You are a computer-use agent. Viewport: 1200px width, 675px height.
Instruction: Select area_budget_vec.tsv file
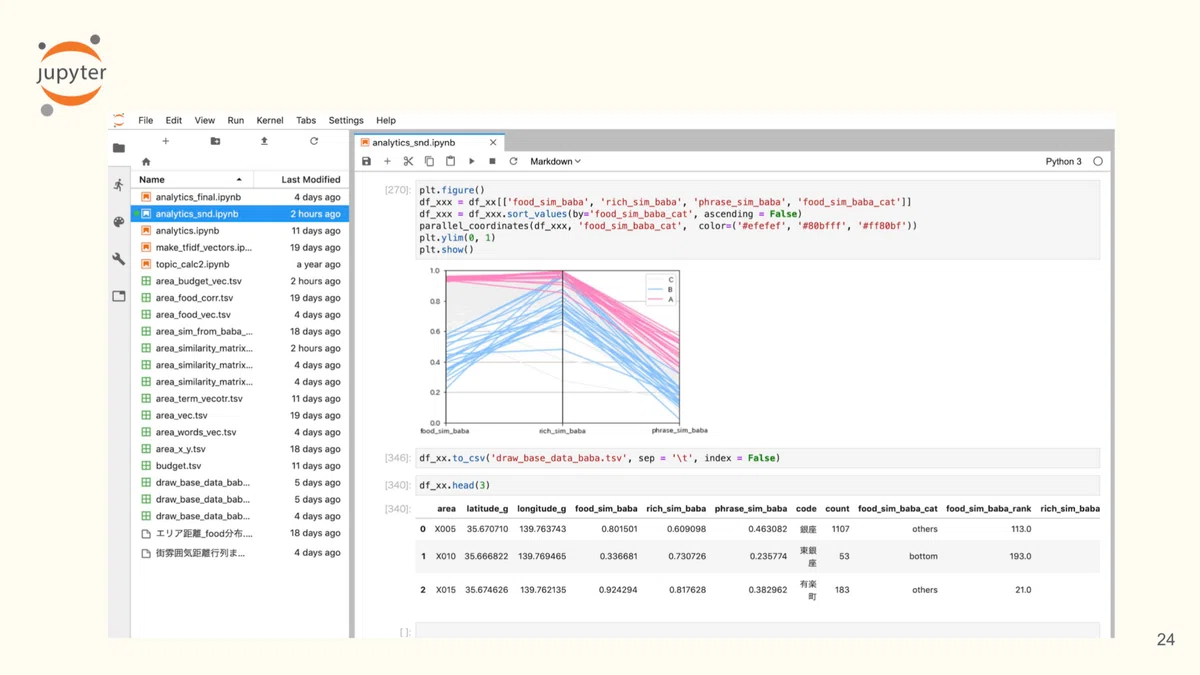[x=240, y=281]
